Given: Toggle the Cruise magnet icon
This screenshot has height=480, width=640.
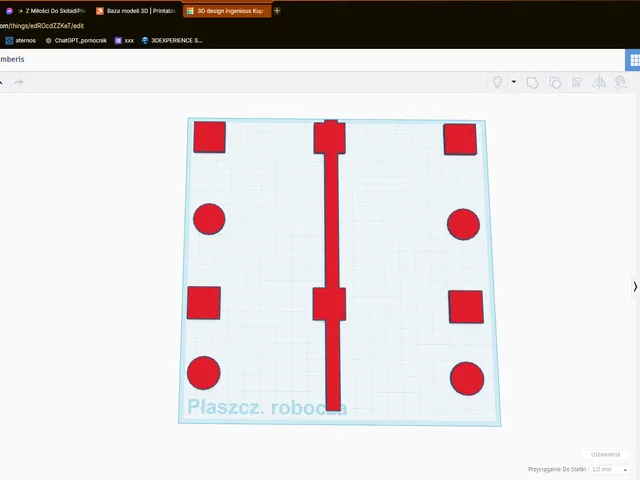Looking at the screenshot, I should 621,82.
